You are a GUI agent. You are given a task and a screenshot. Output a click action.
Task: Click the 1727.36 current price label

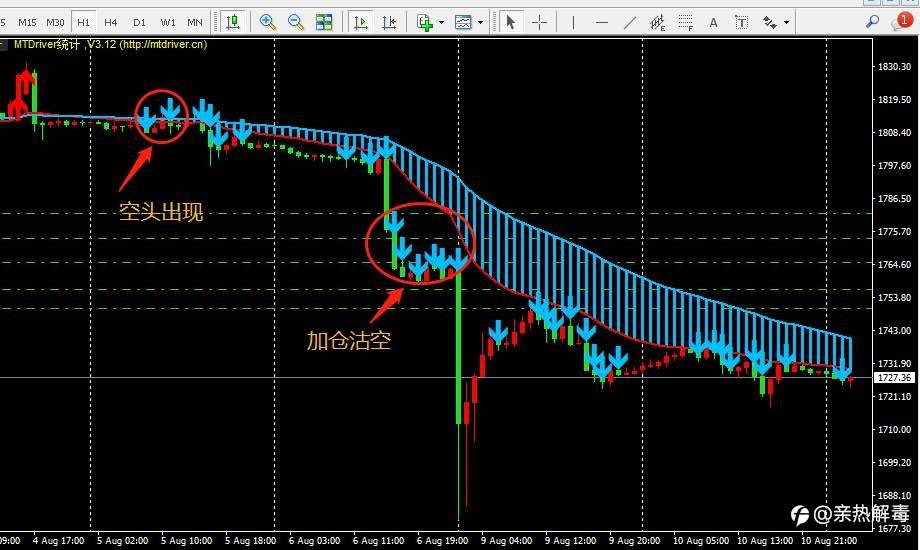click(894, 377)
